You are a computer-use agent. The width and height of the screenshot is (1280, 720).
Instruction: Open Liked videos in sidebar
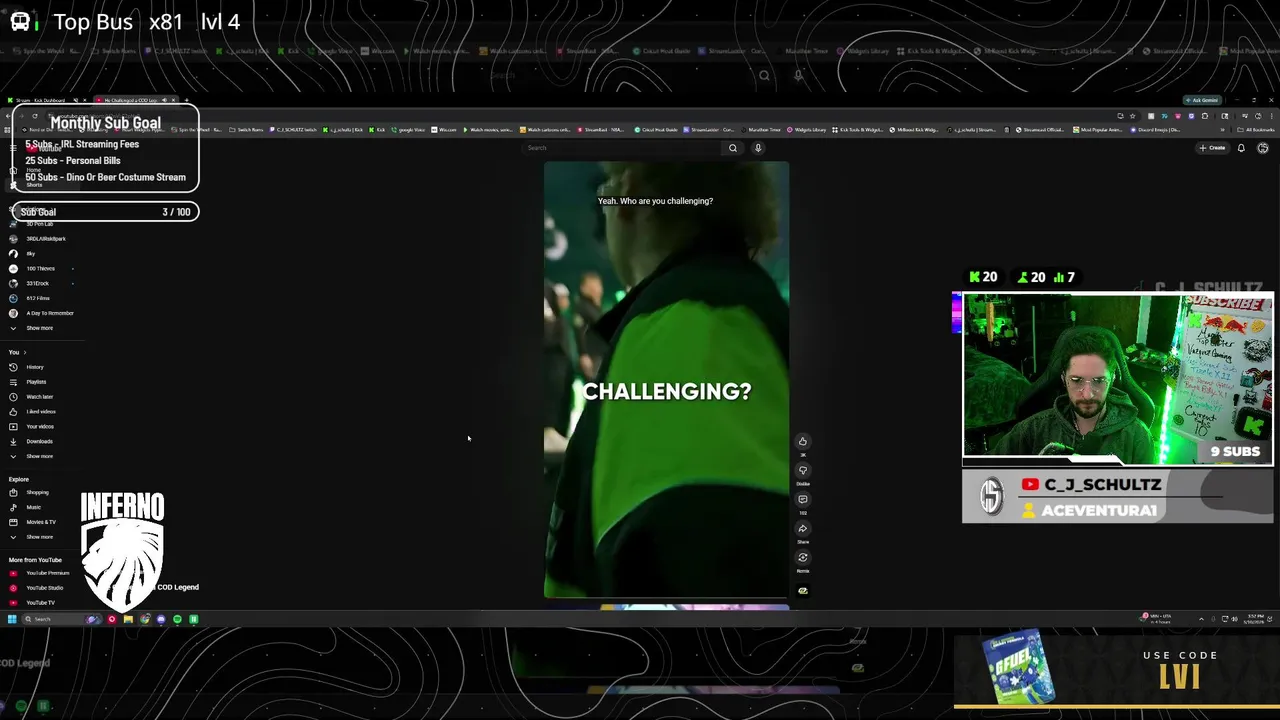tap(40, 412)
